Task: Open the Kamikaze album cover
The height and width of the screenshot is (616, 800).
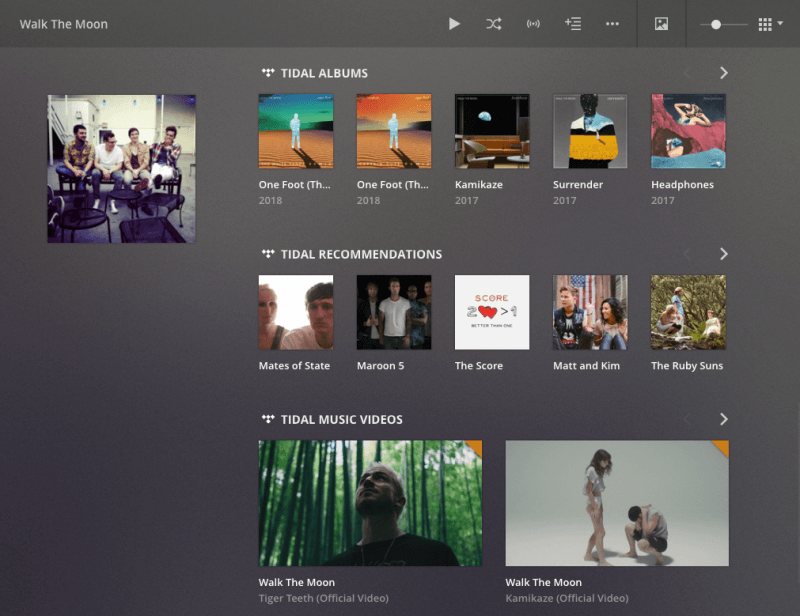Action: (492, 131)
